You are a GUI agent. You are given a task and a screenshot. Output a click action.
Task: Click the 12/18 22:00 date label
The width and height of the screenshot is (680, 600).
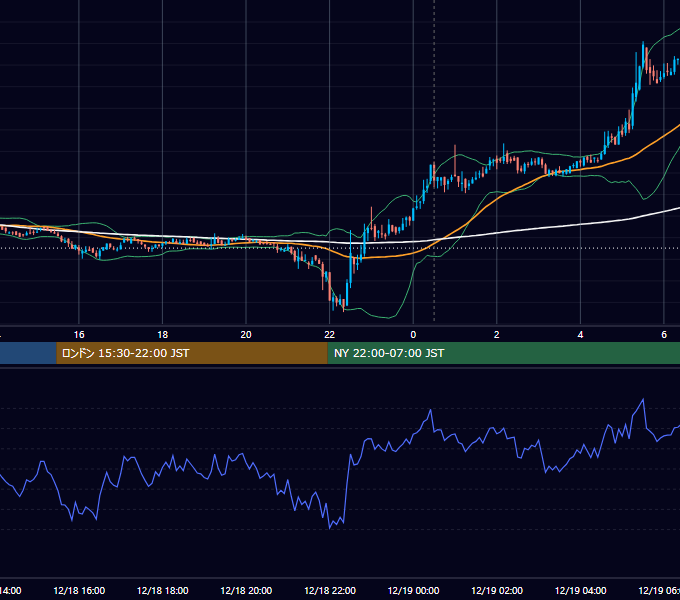pyautogui.click(x=330, y=590)
